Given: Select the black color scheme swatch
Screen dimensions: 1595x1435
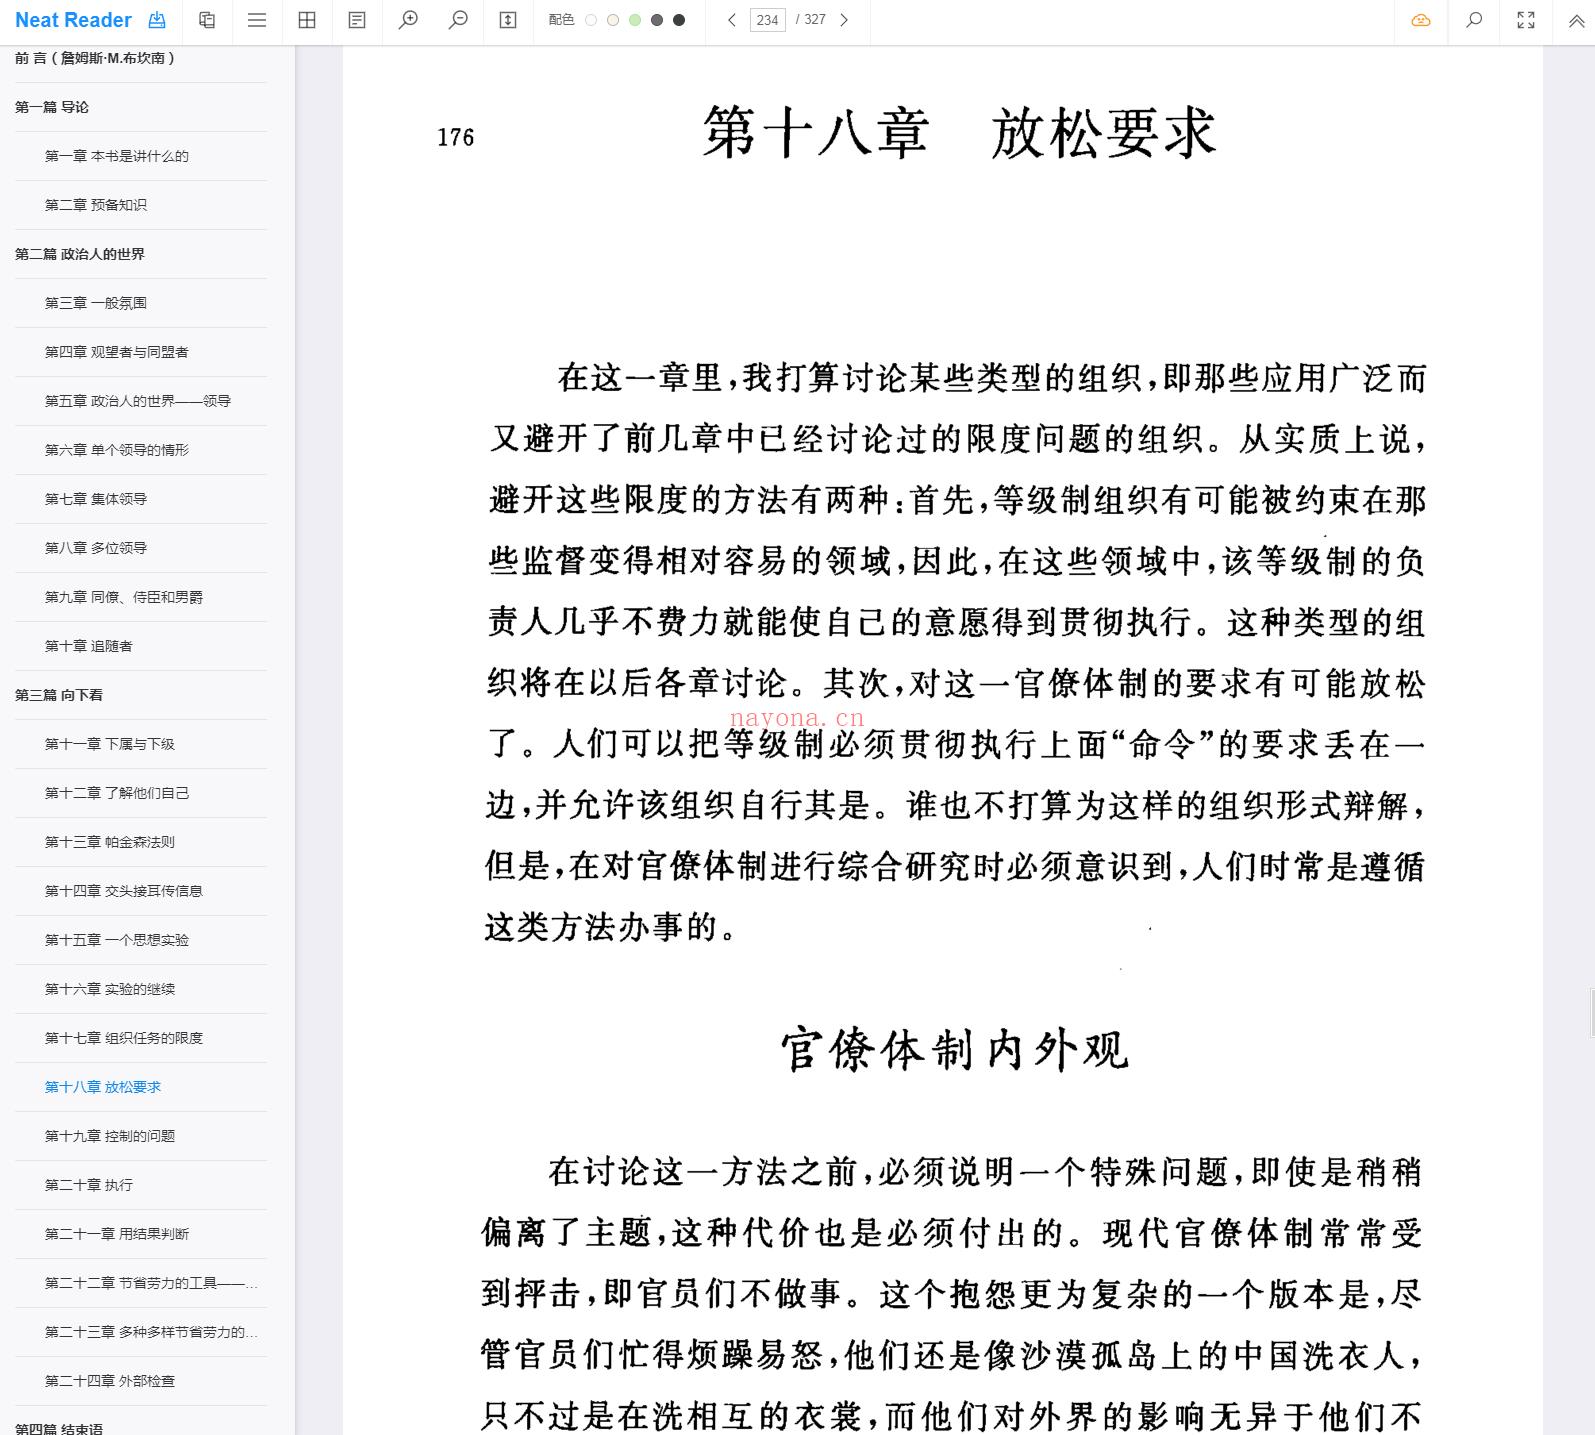Looking at the screenshot, I should 679,20.
